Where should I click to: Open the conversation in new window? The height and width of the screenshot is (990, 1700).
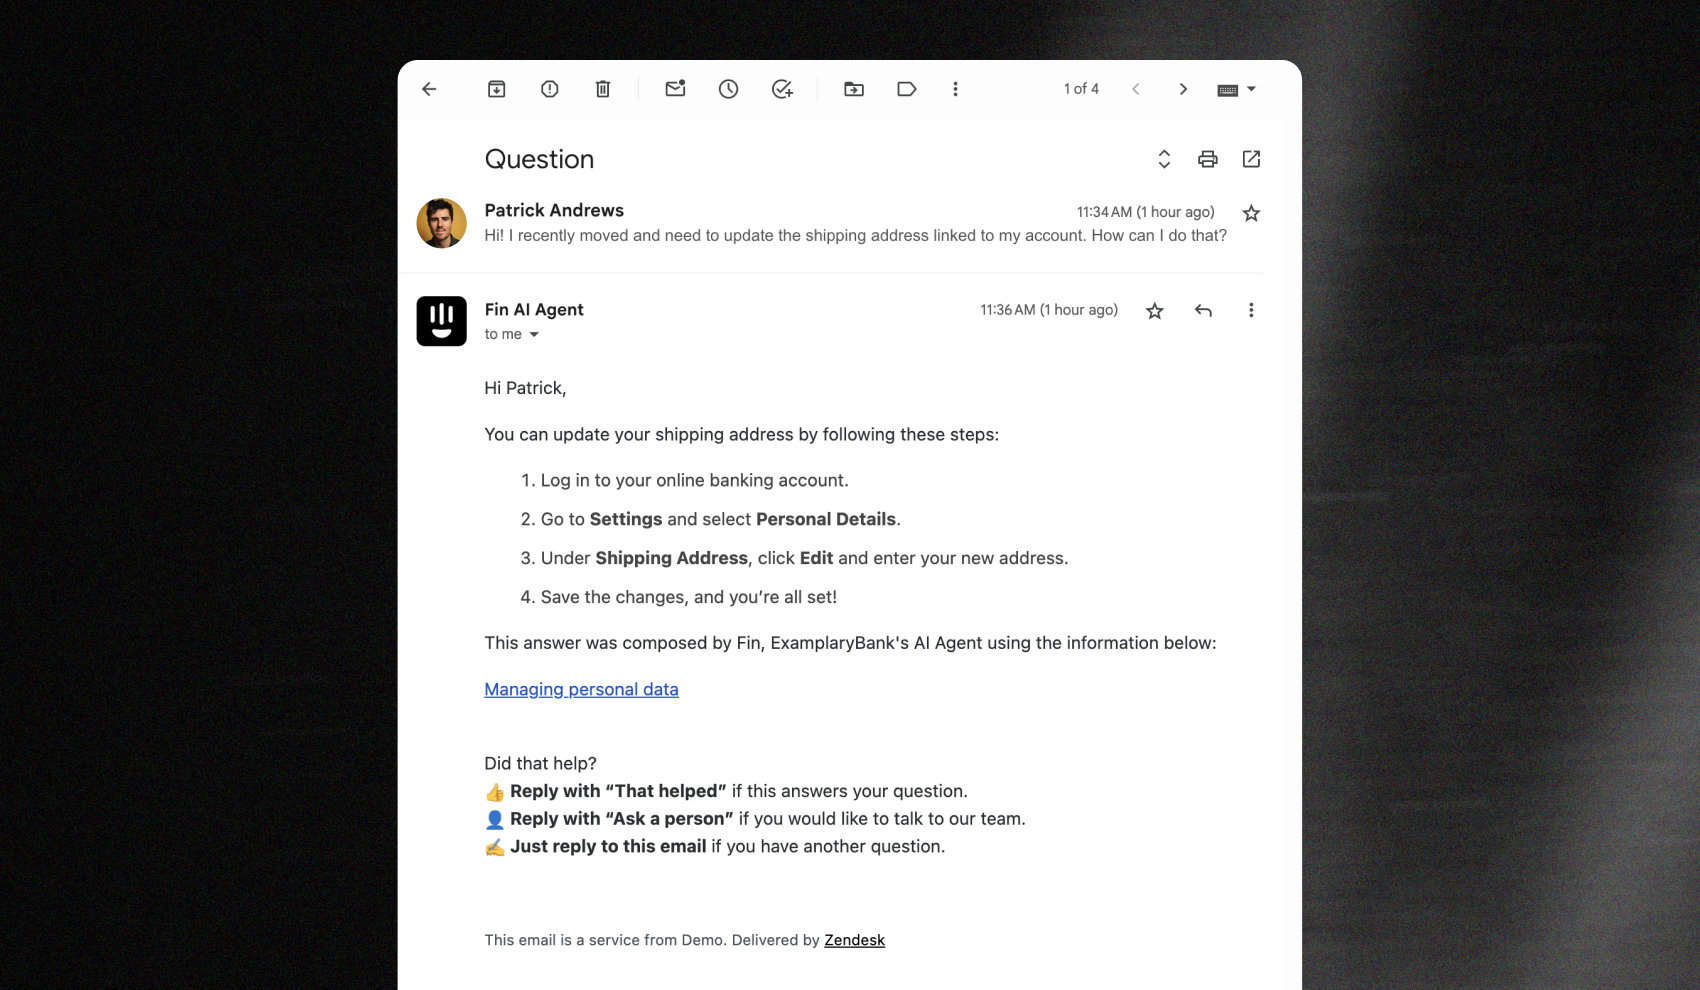click(x=1251, y=159)
